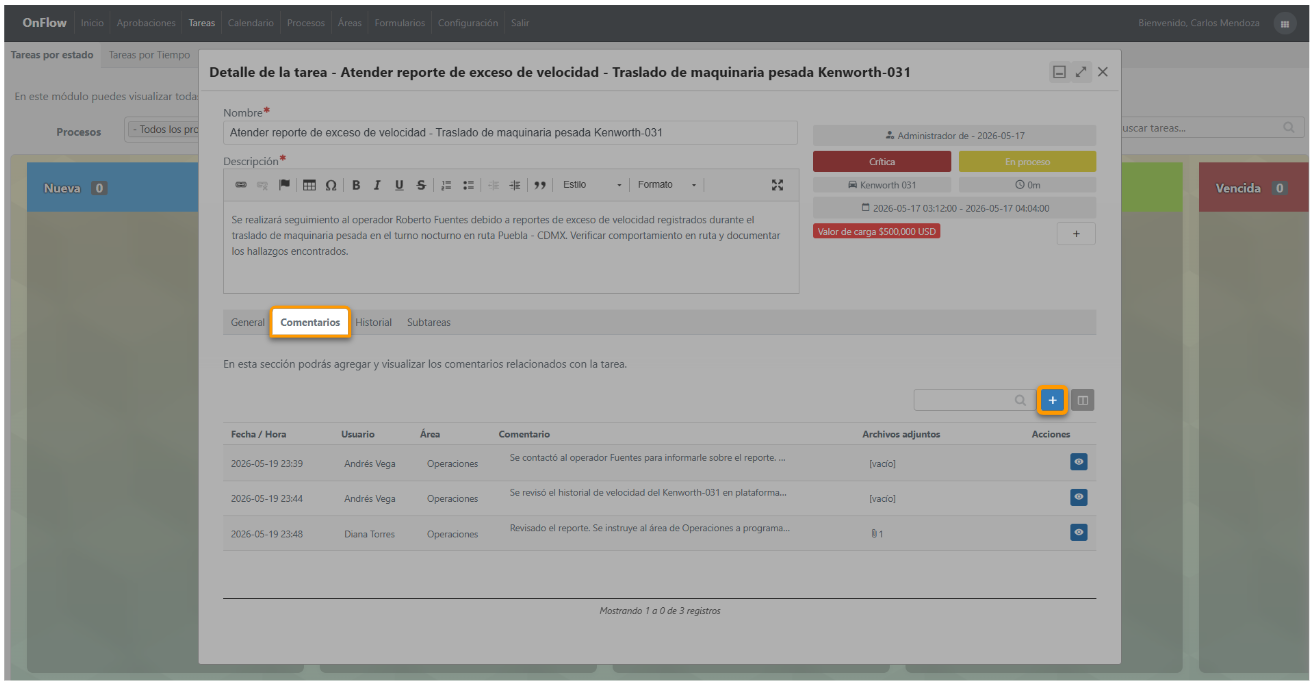The height and width of the screenshot is (685, 1316).
Task: Click the Kenworth 031 vehicle button
Action: 882,185
